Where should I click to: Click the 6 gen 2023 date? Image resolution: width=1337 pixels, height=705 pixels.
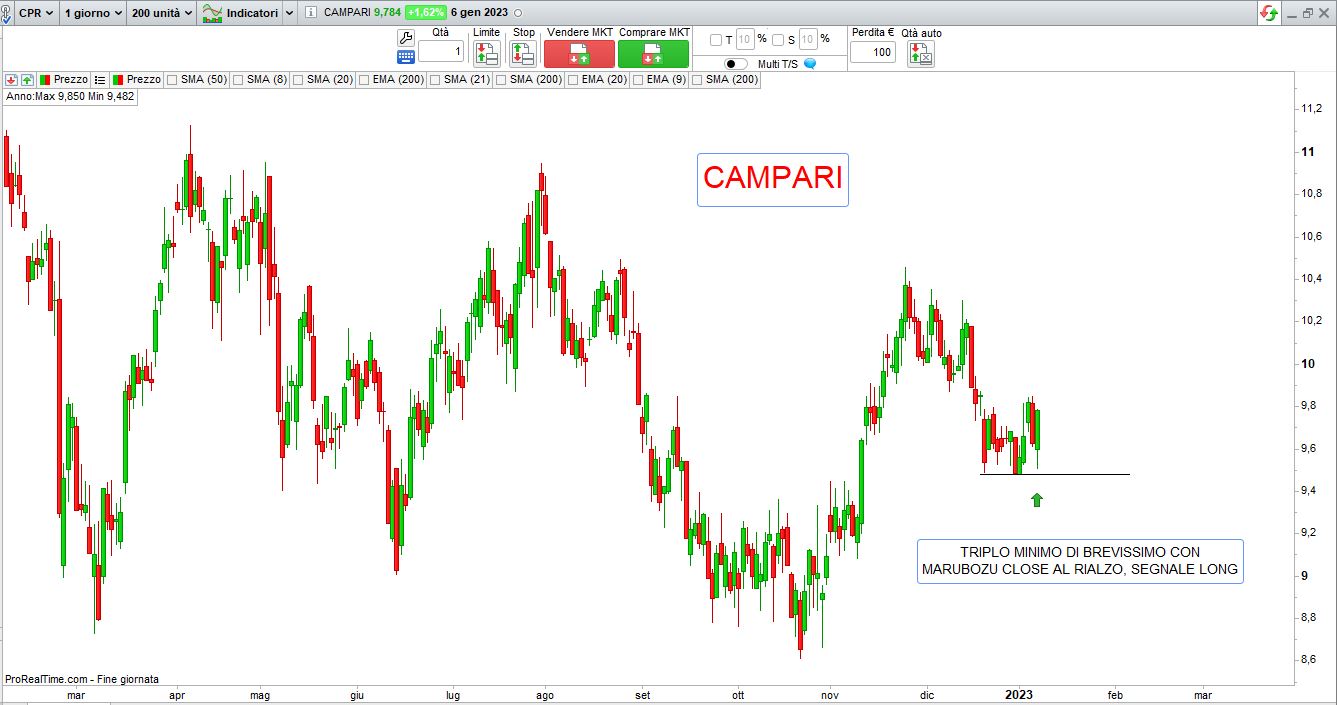click(x=479, y=13)
